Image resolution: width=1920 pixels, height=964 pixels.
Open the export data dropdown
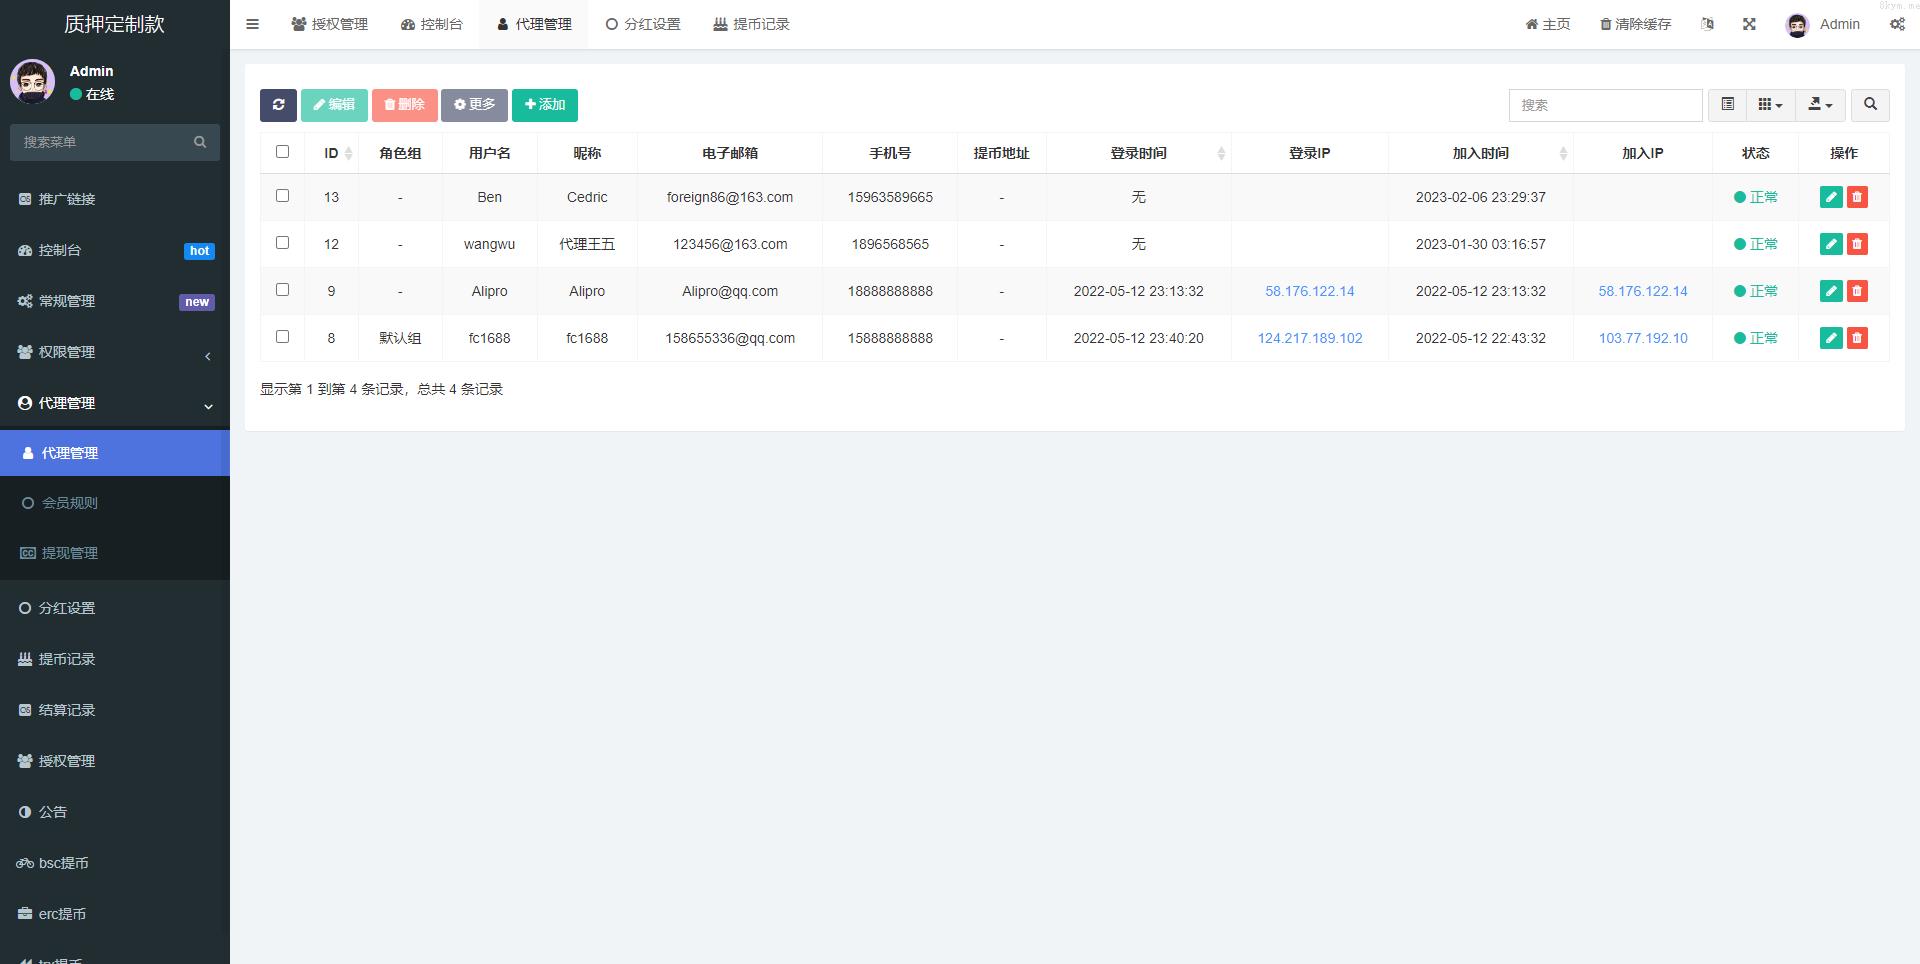[1820, 105]
